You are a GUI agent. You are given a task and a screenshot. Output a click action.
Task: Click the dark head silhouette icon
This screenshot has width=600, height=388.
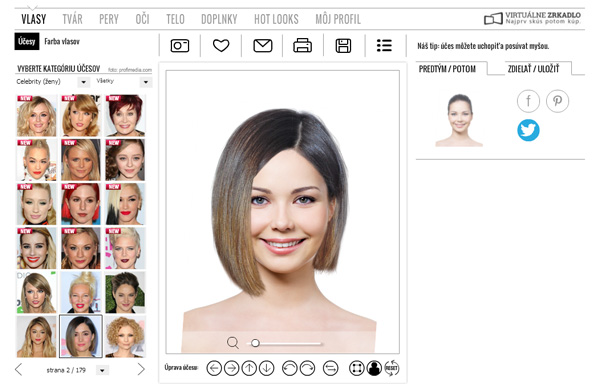[374, 368]
